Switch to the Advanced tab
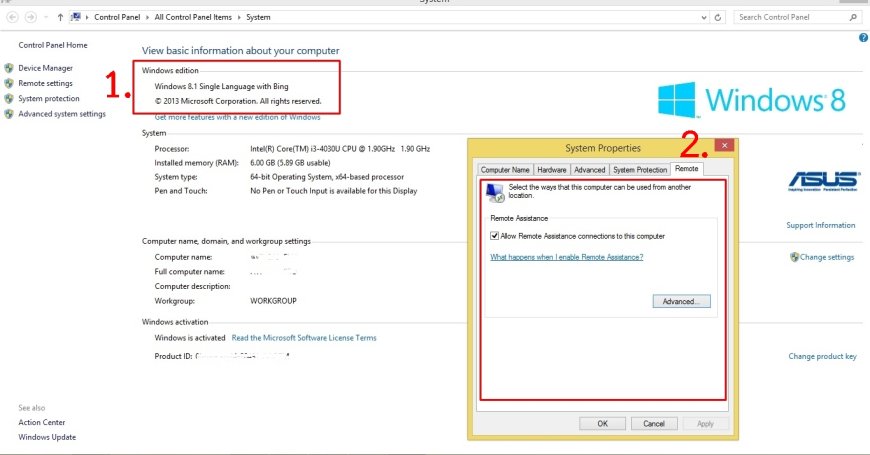The image size is (870, 455). pyautogui.click(x=589, y=170)
